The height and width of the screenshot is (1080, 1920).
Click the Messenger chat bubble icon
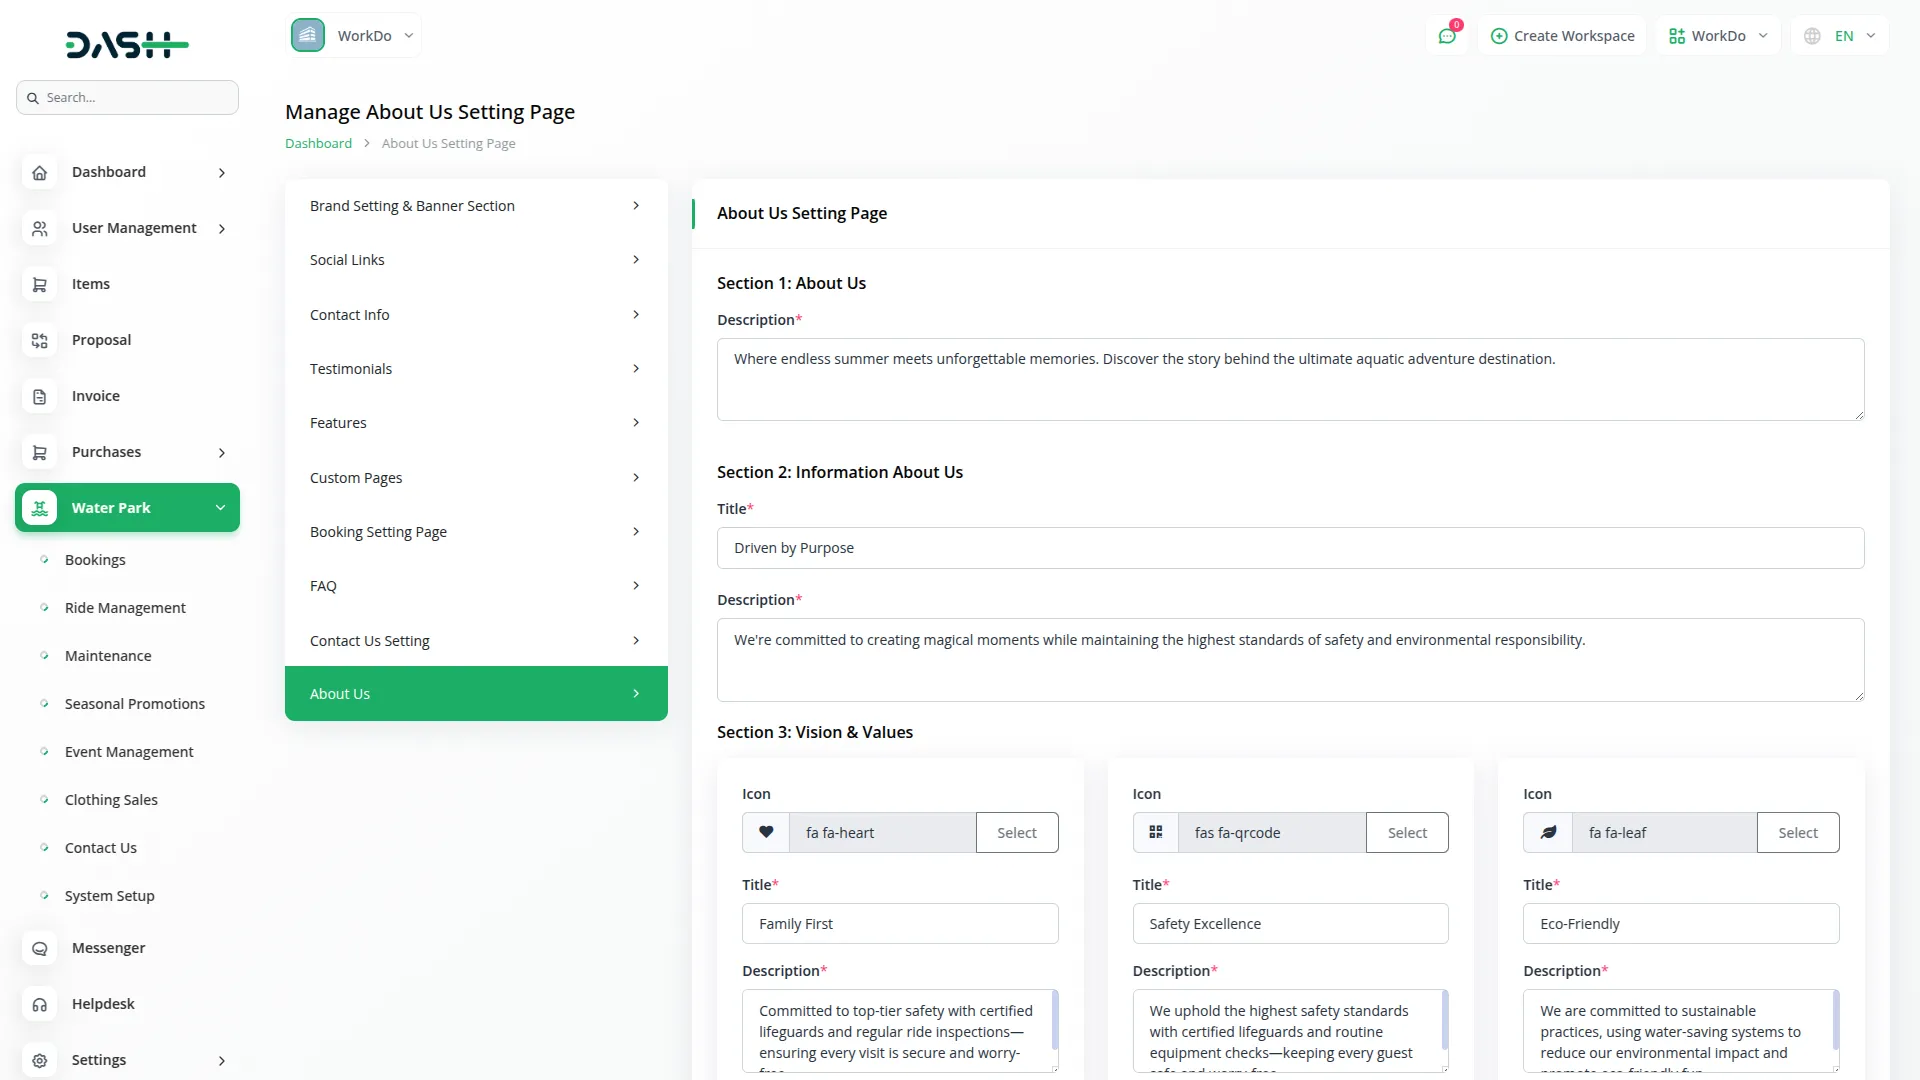pyautogui.click(x=39, y=949)
